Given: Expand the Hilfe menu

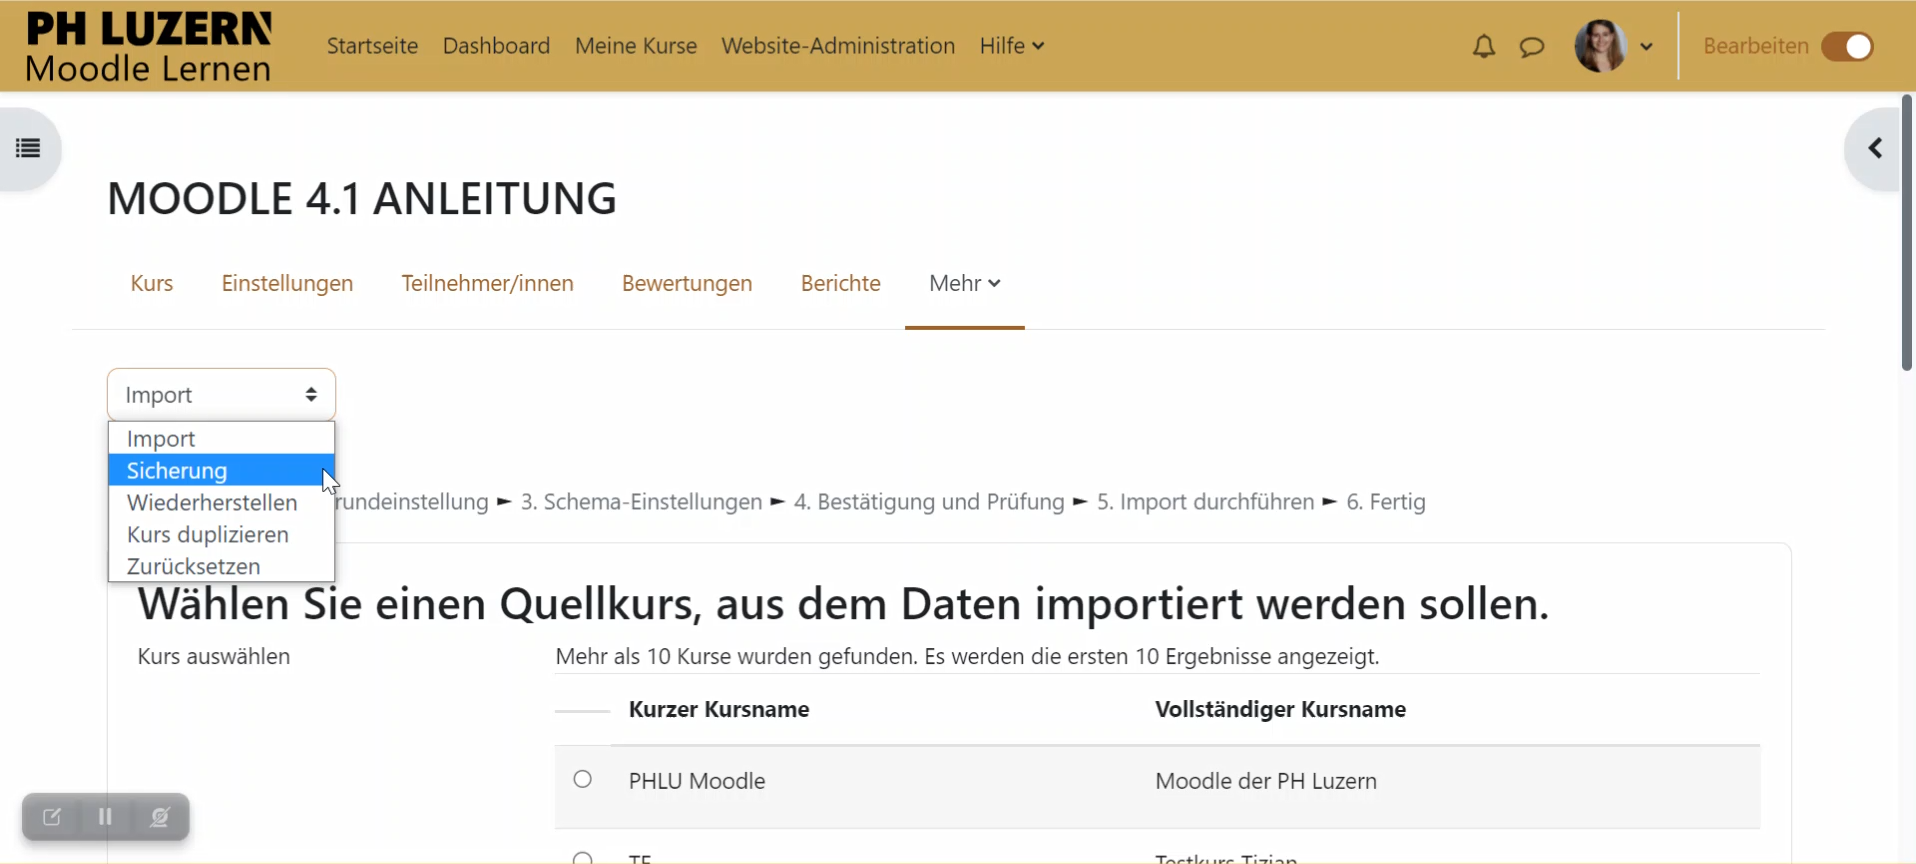Looking at the screenshot, I should (x=1012, y=46).
